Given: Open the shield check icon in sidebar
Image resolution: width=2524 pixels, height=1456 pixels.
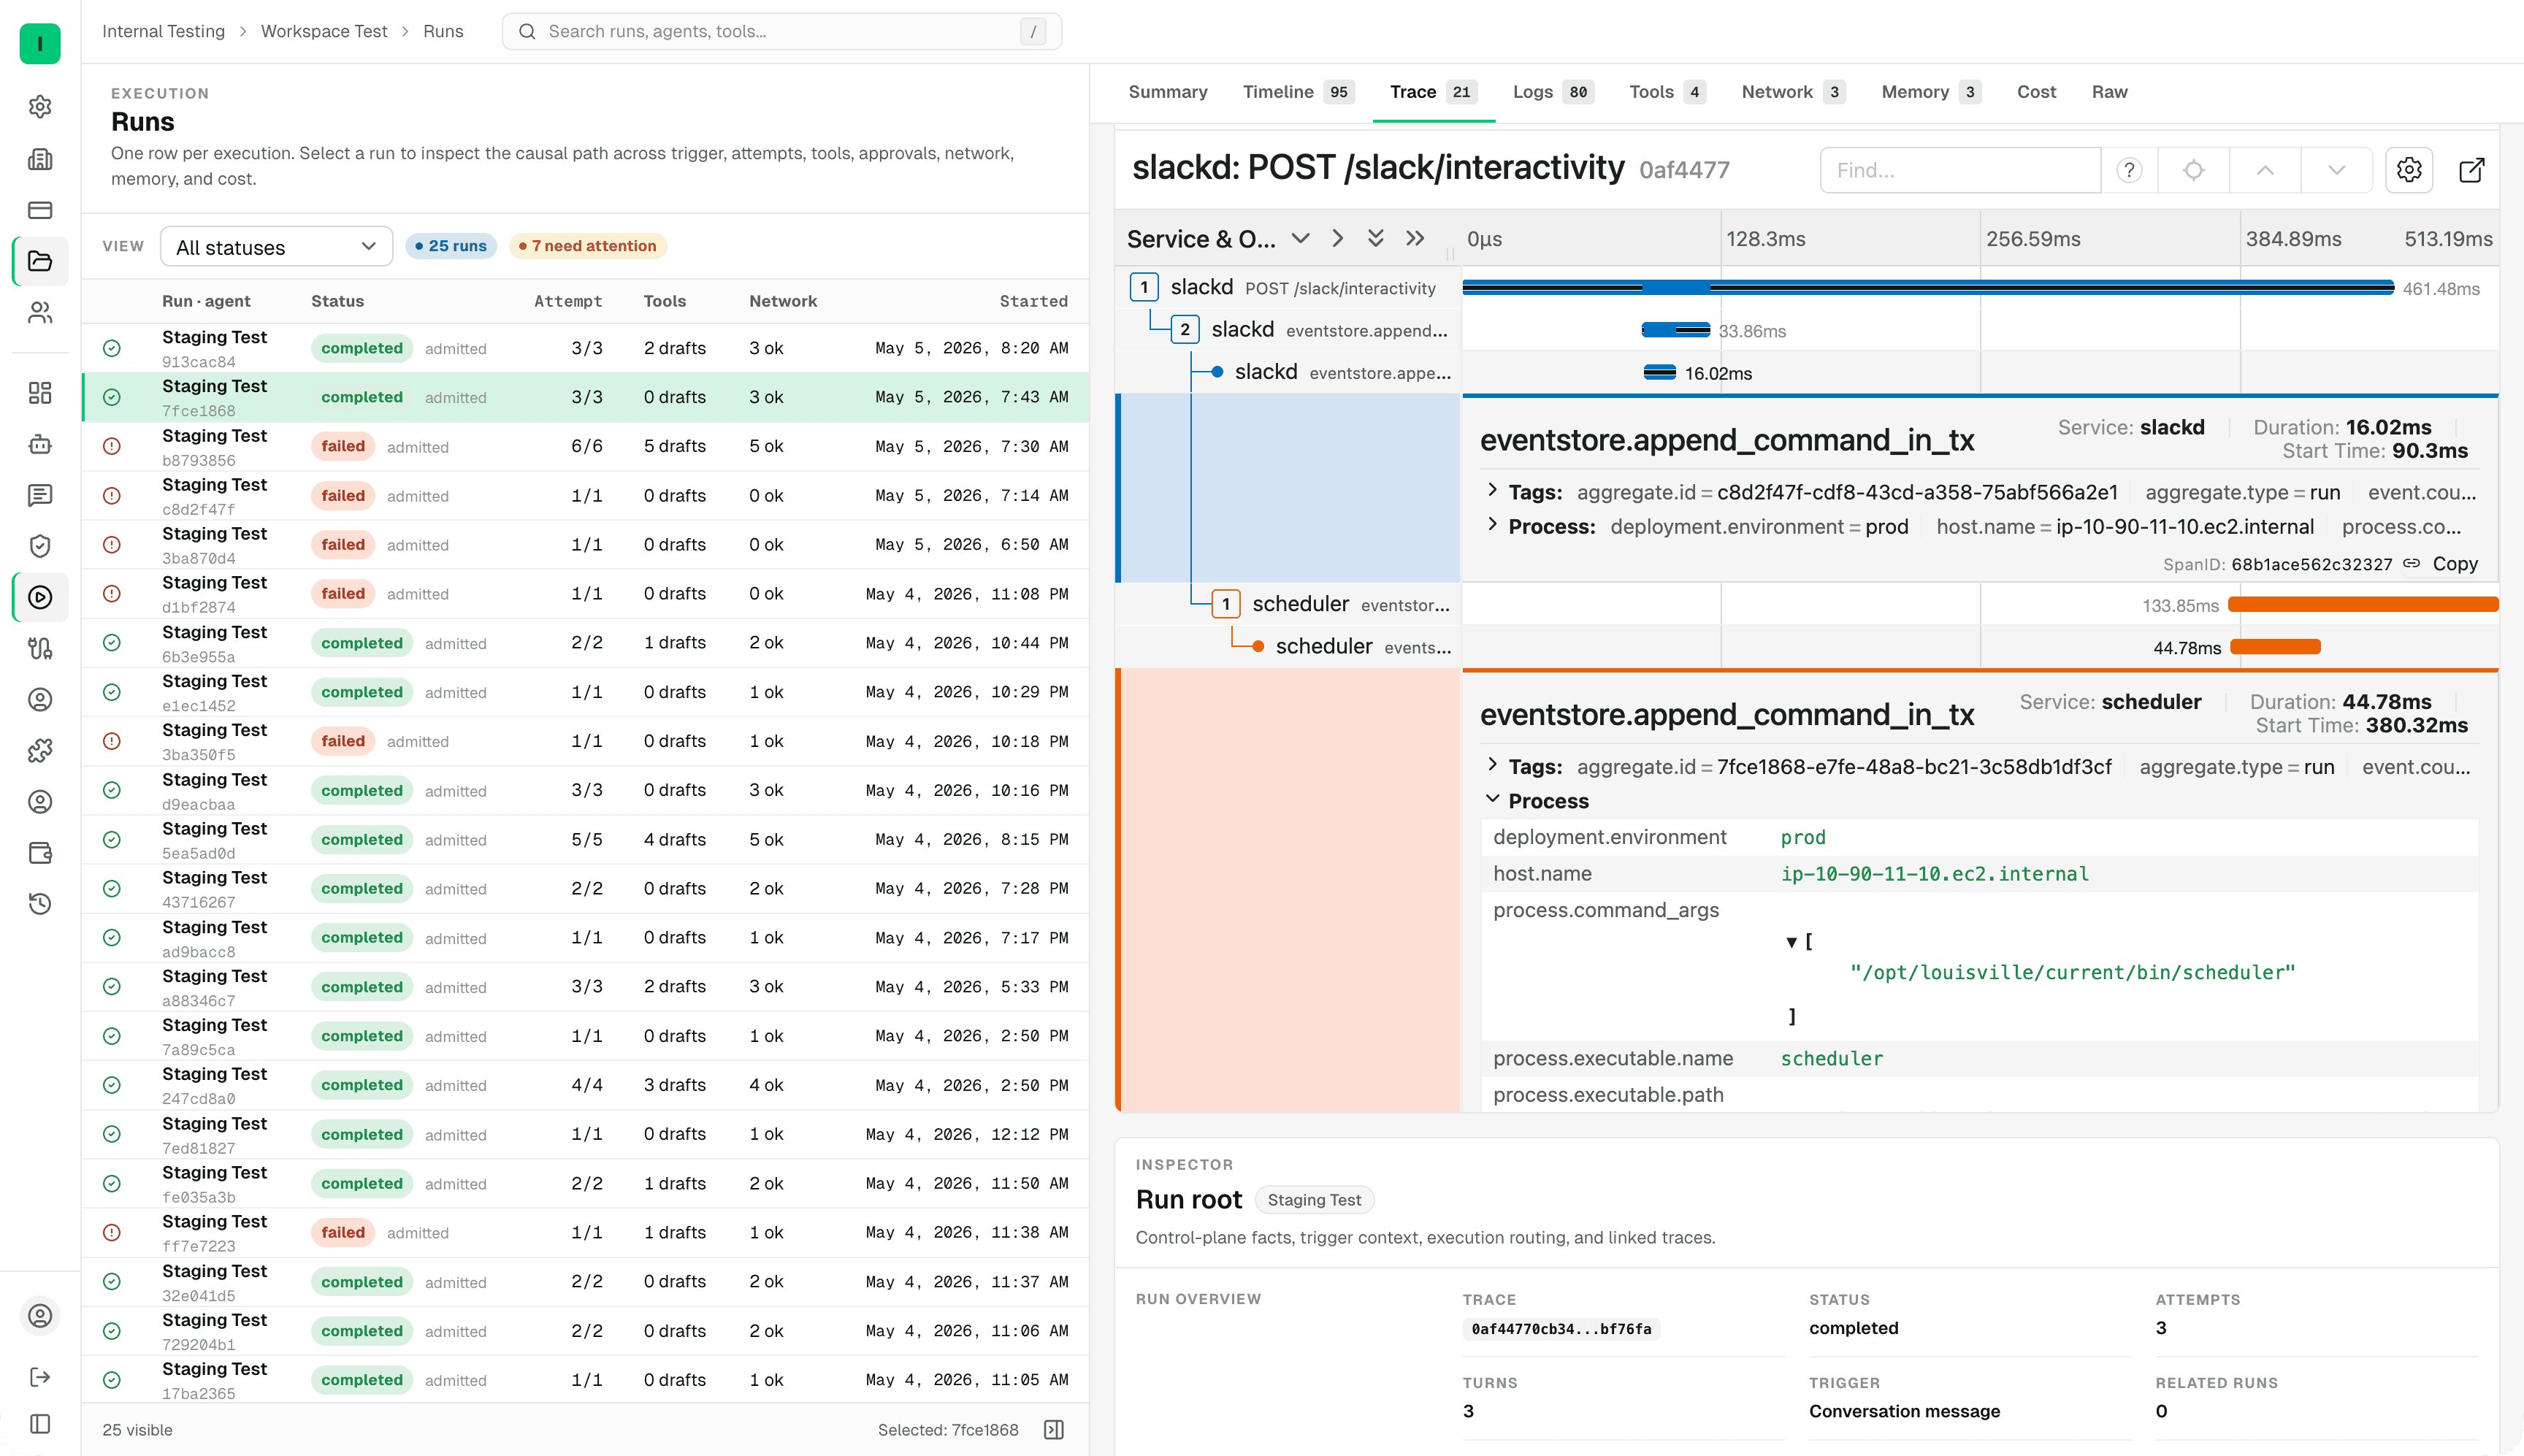Looking at the screenshot, I should (x=40, y=546).
